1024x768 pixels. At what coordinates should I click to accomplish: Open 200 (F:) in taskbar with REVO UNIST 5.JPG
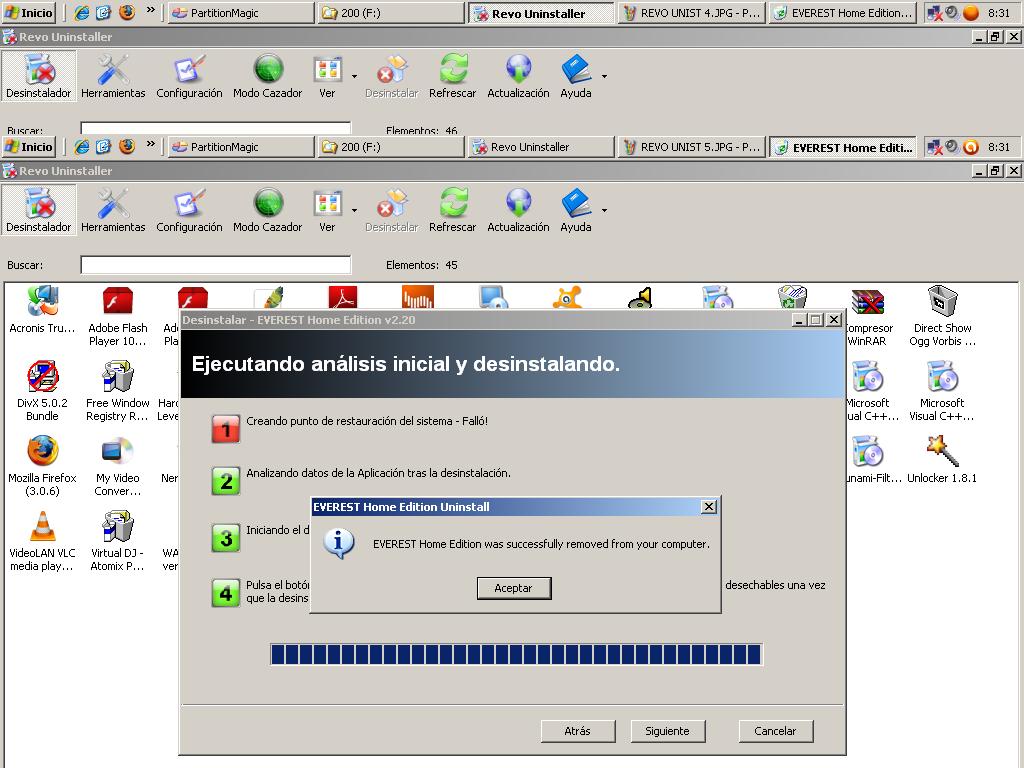tap(391, 148)
